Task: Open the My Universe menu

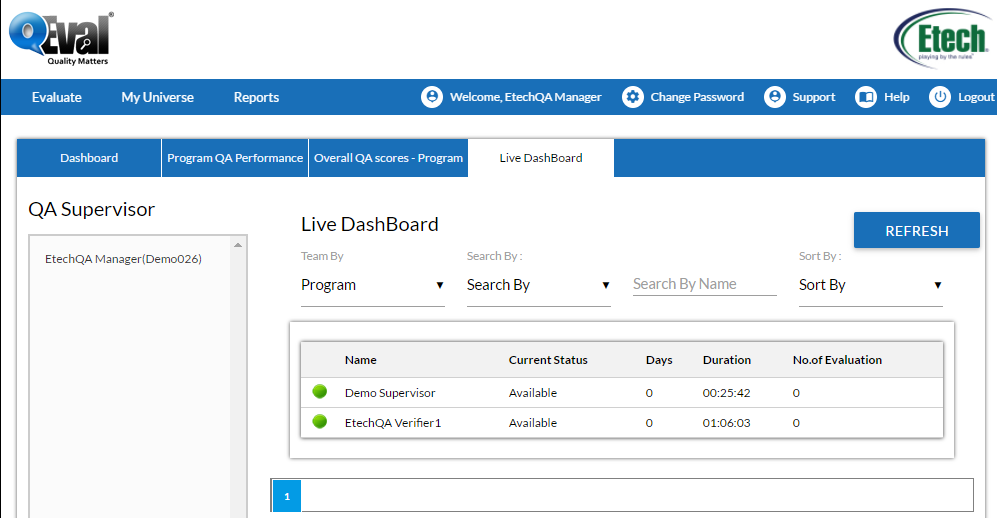Action: coord(158,97)
